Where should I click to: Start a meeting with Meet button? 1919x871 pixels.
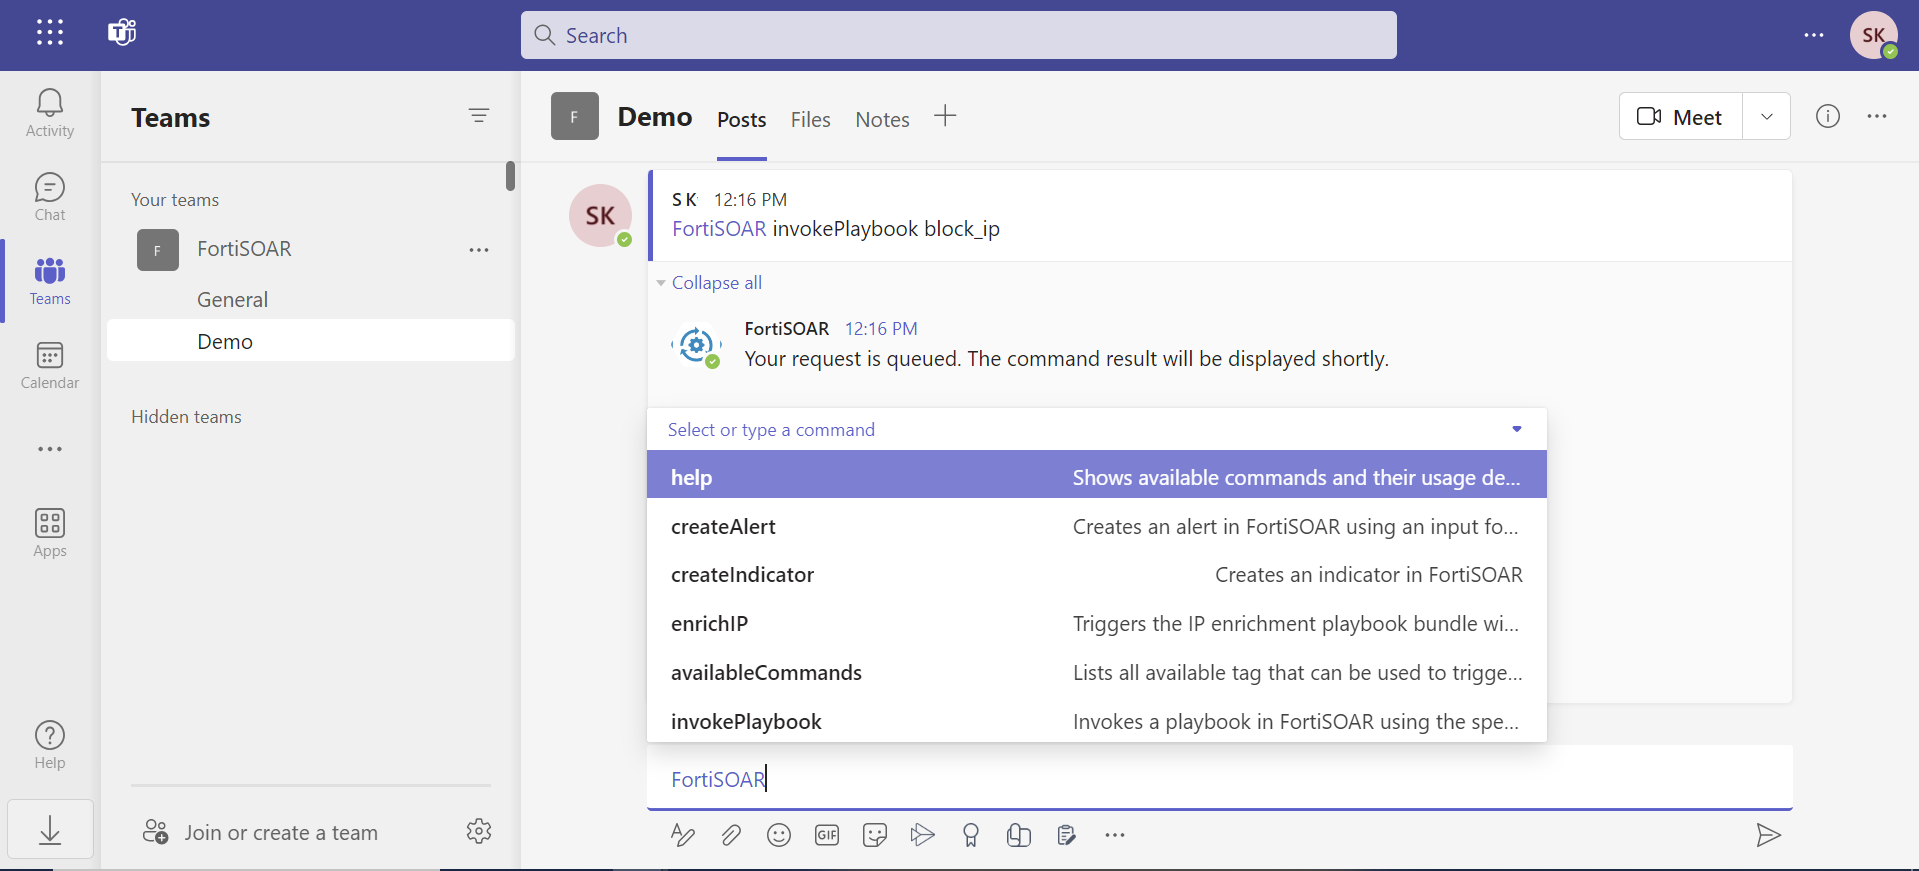tap(1680, 117)
